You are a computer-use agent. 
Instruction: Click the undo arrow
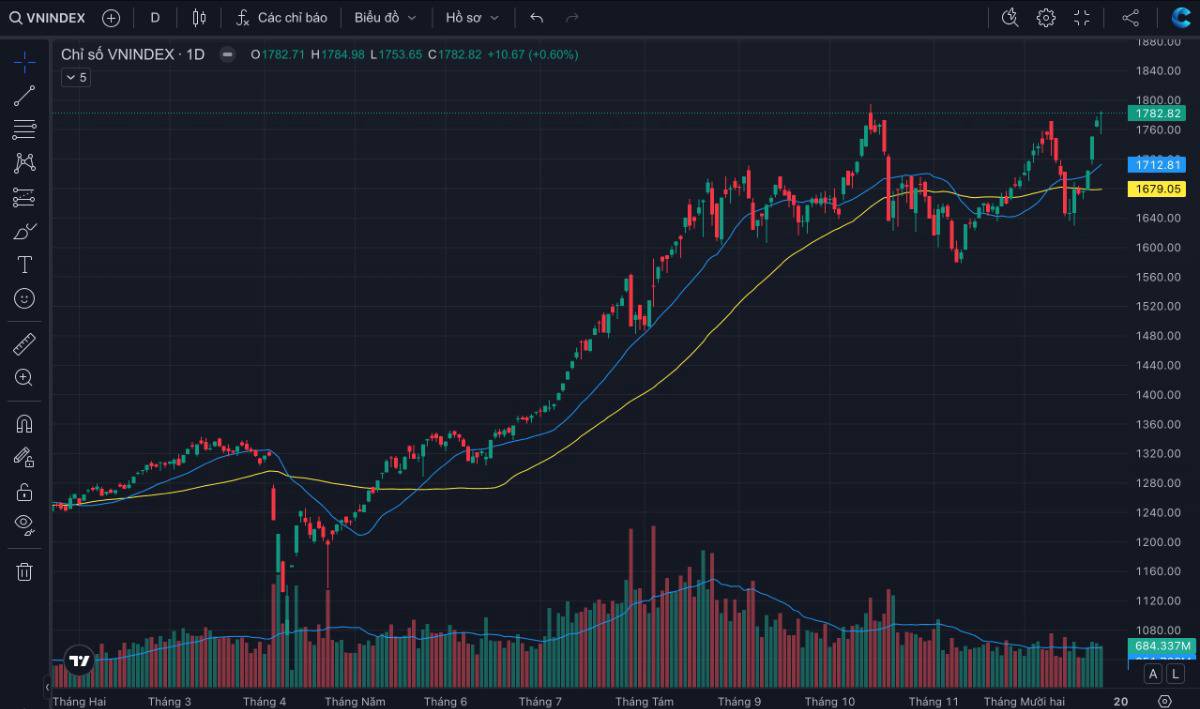pos(537,17)
